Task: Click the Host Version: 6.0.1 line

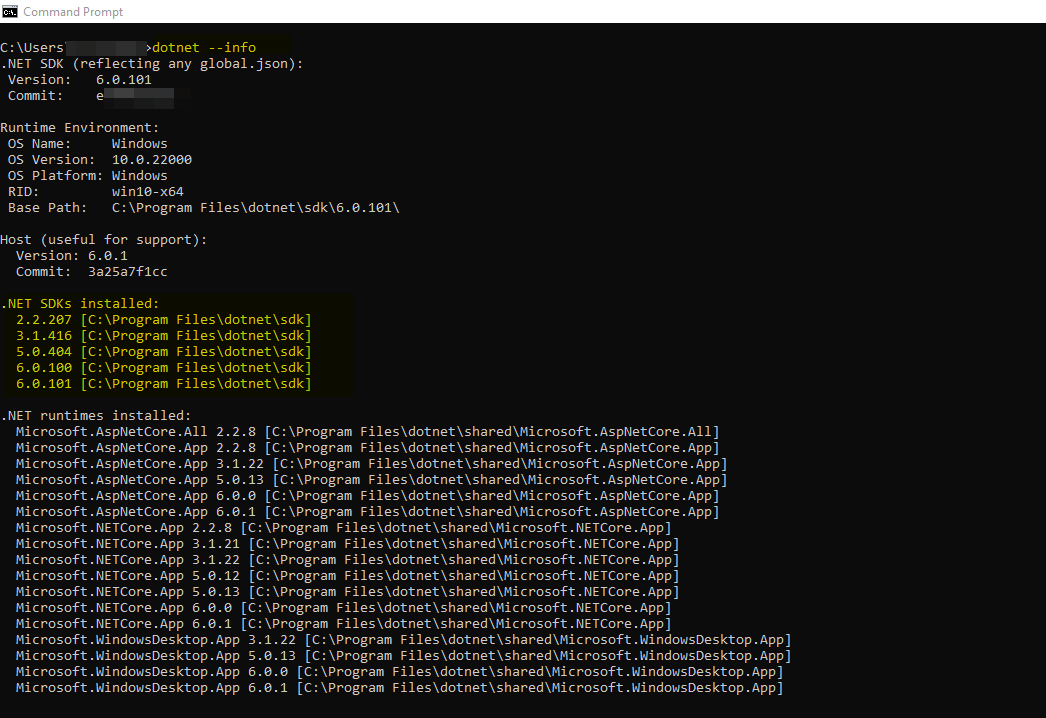Action: click(71, 256)
